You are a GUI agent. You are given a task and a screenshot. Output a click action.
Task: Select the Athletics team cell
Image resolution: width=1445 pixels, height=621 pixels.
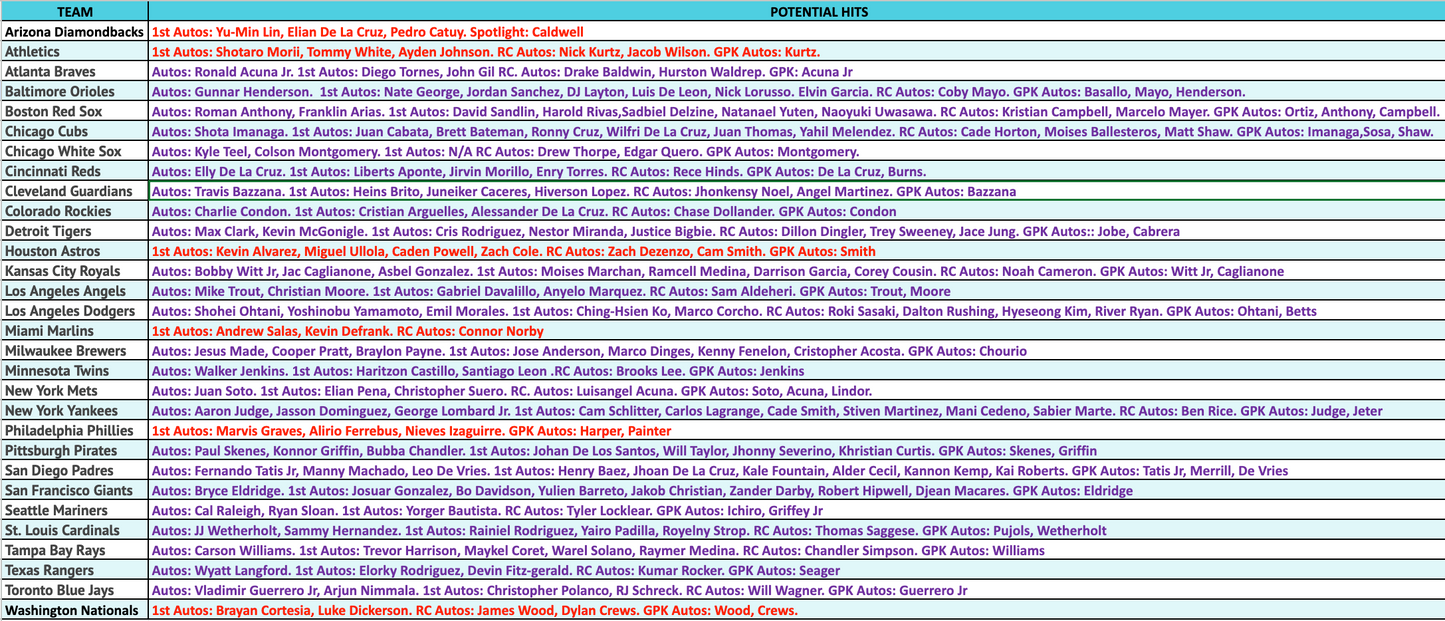74,52
